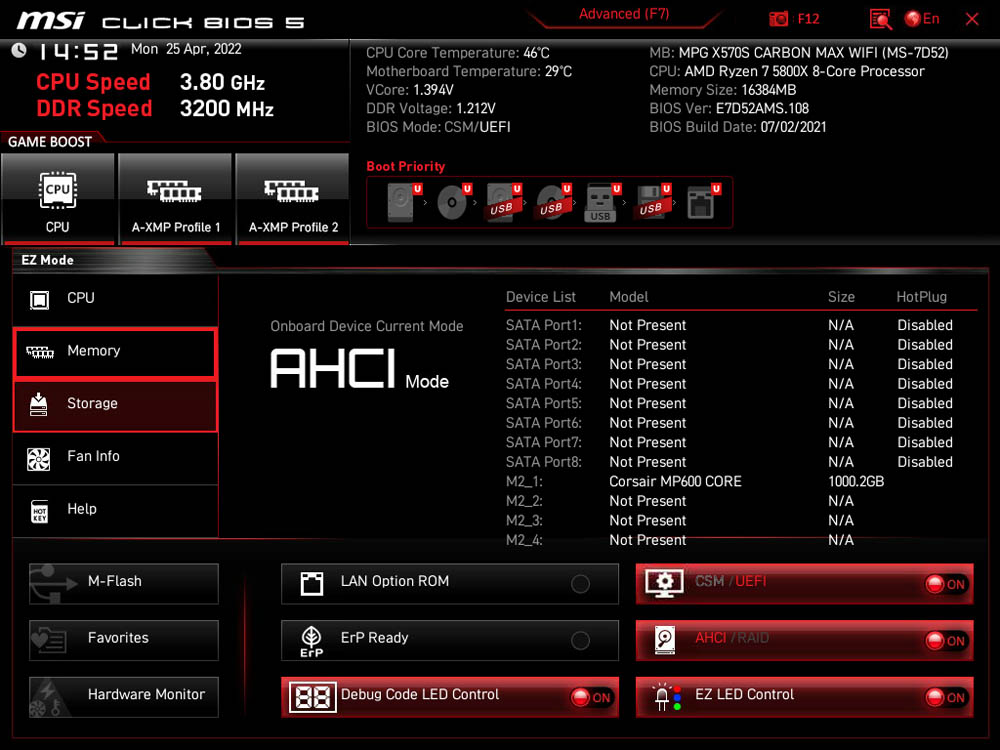1000x750 pixels.
Task: Click the GAME BOOST heading
Action: (50, 142)
